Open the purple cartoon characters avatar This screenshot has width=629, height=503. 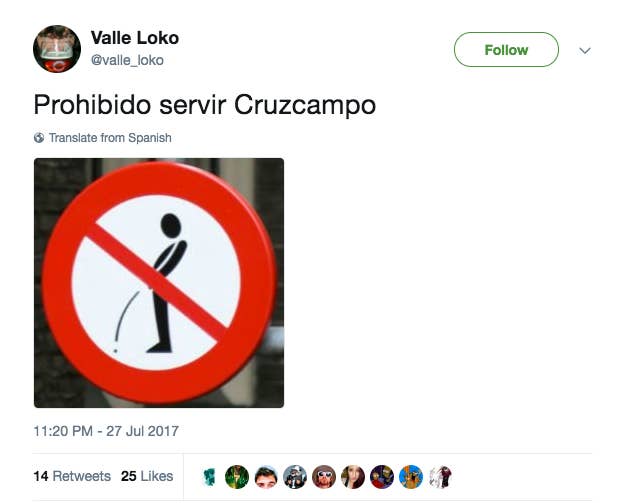(382, 477)
